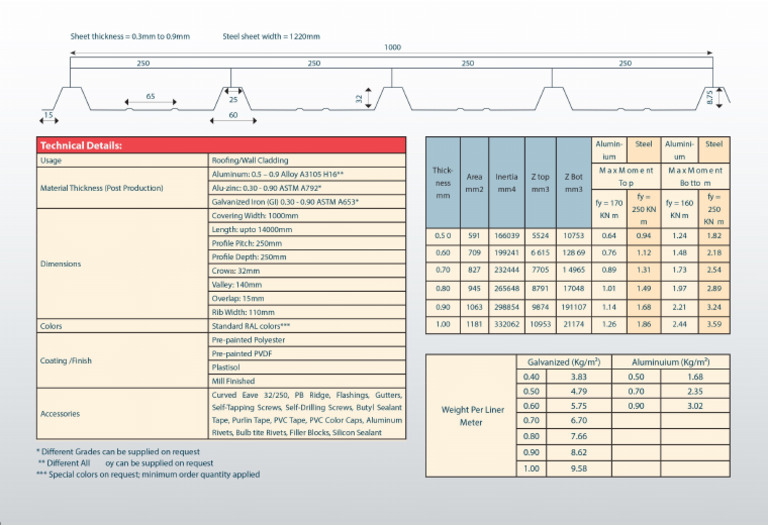Image resolution: width=768 pixels, height=525 pixels.
Task: Click the 'Technical Details:' red header
Action: point(221,145)
